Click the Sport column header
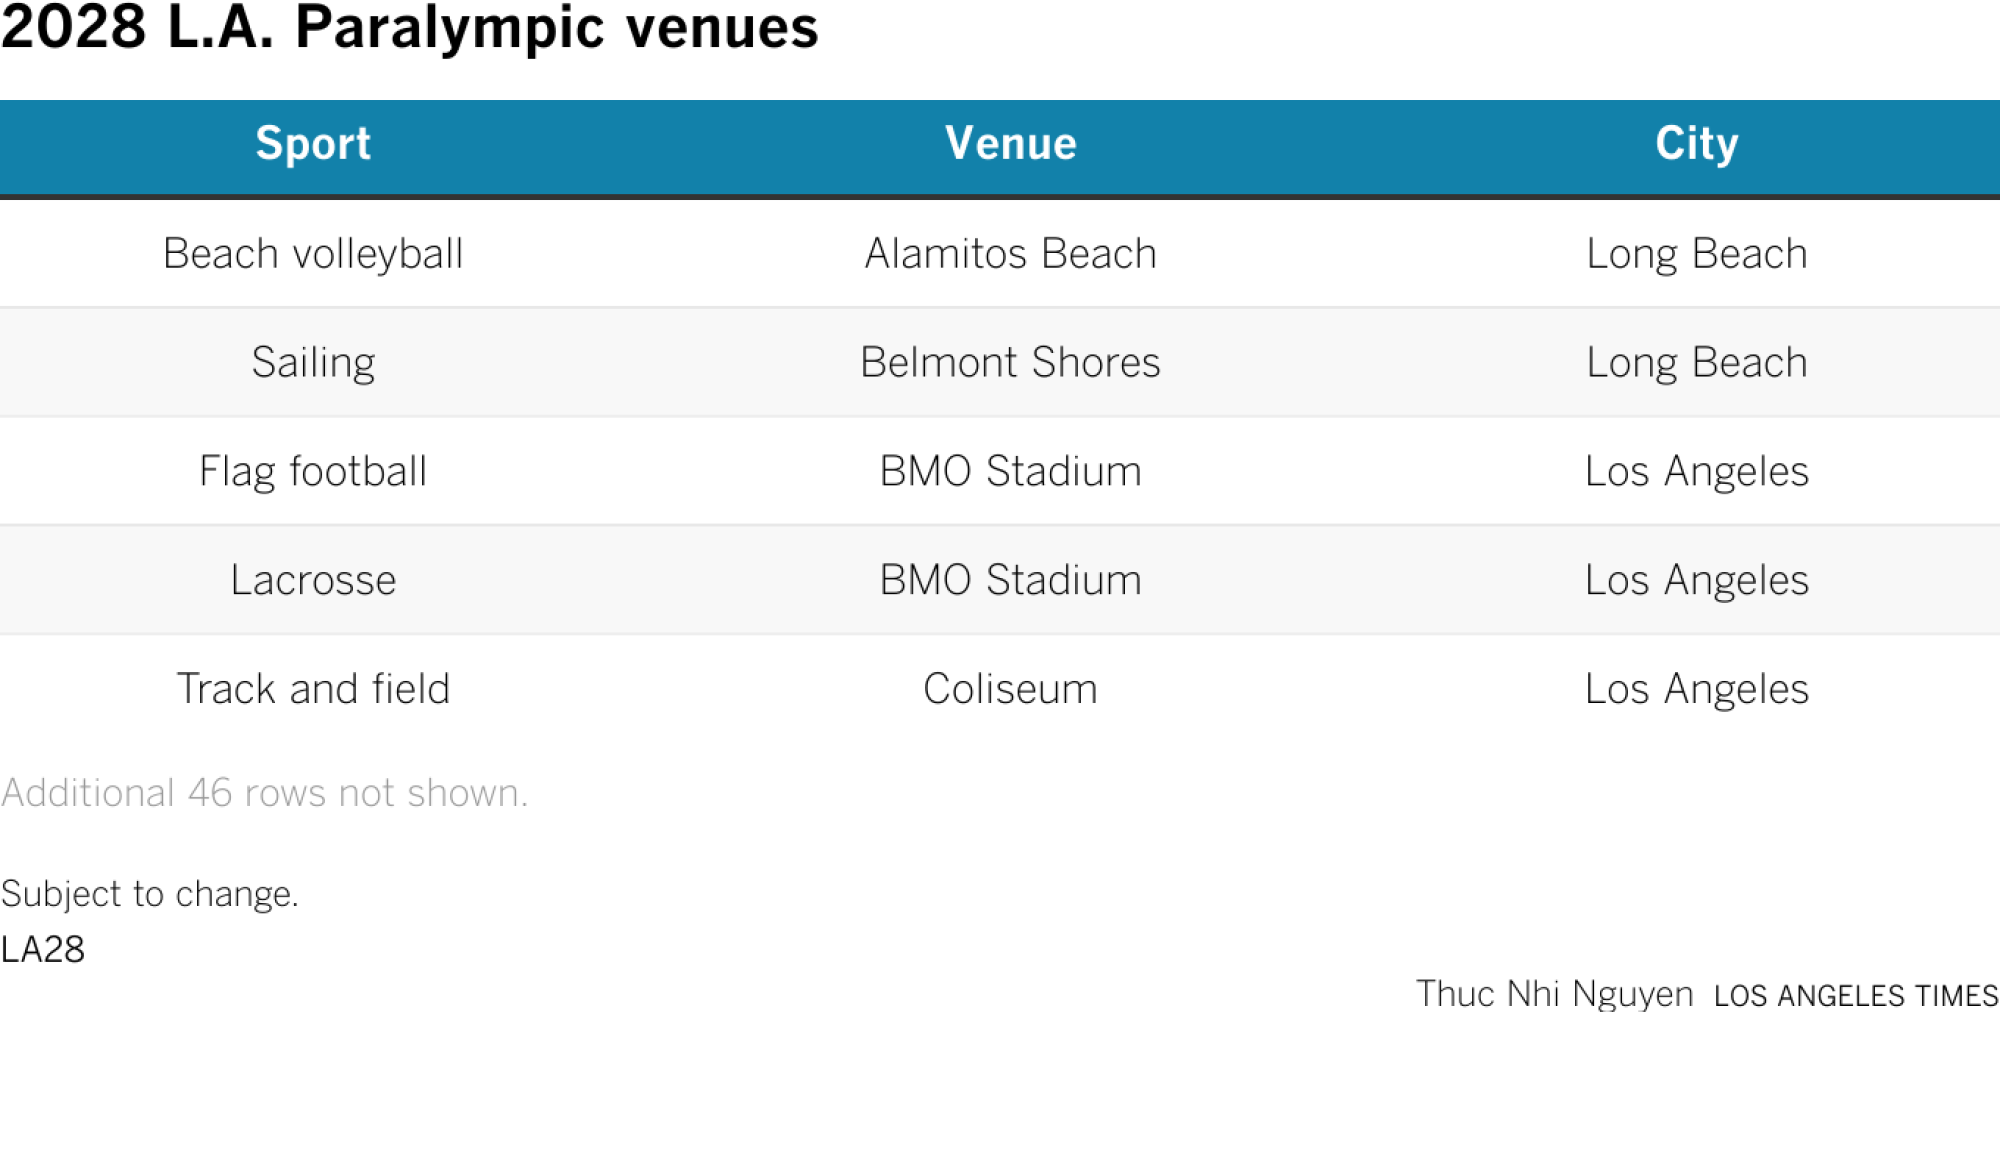Image resolution: width=2000 pixels, height=1156 pixels. tap(313, 144)
